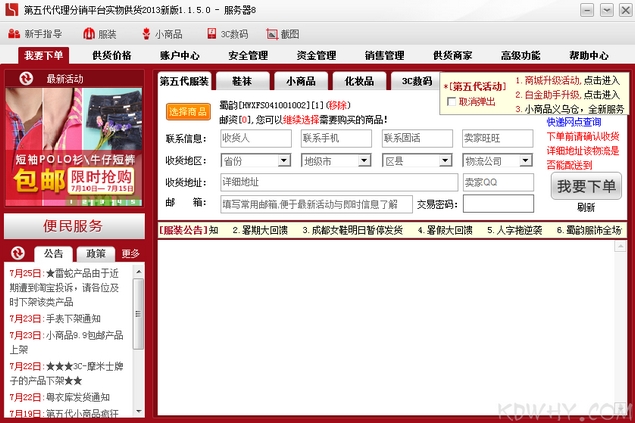Open the 供货价格 menu
635x423 pixels.
tap(112, 55)
